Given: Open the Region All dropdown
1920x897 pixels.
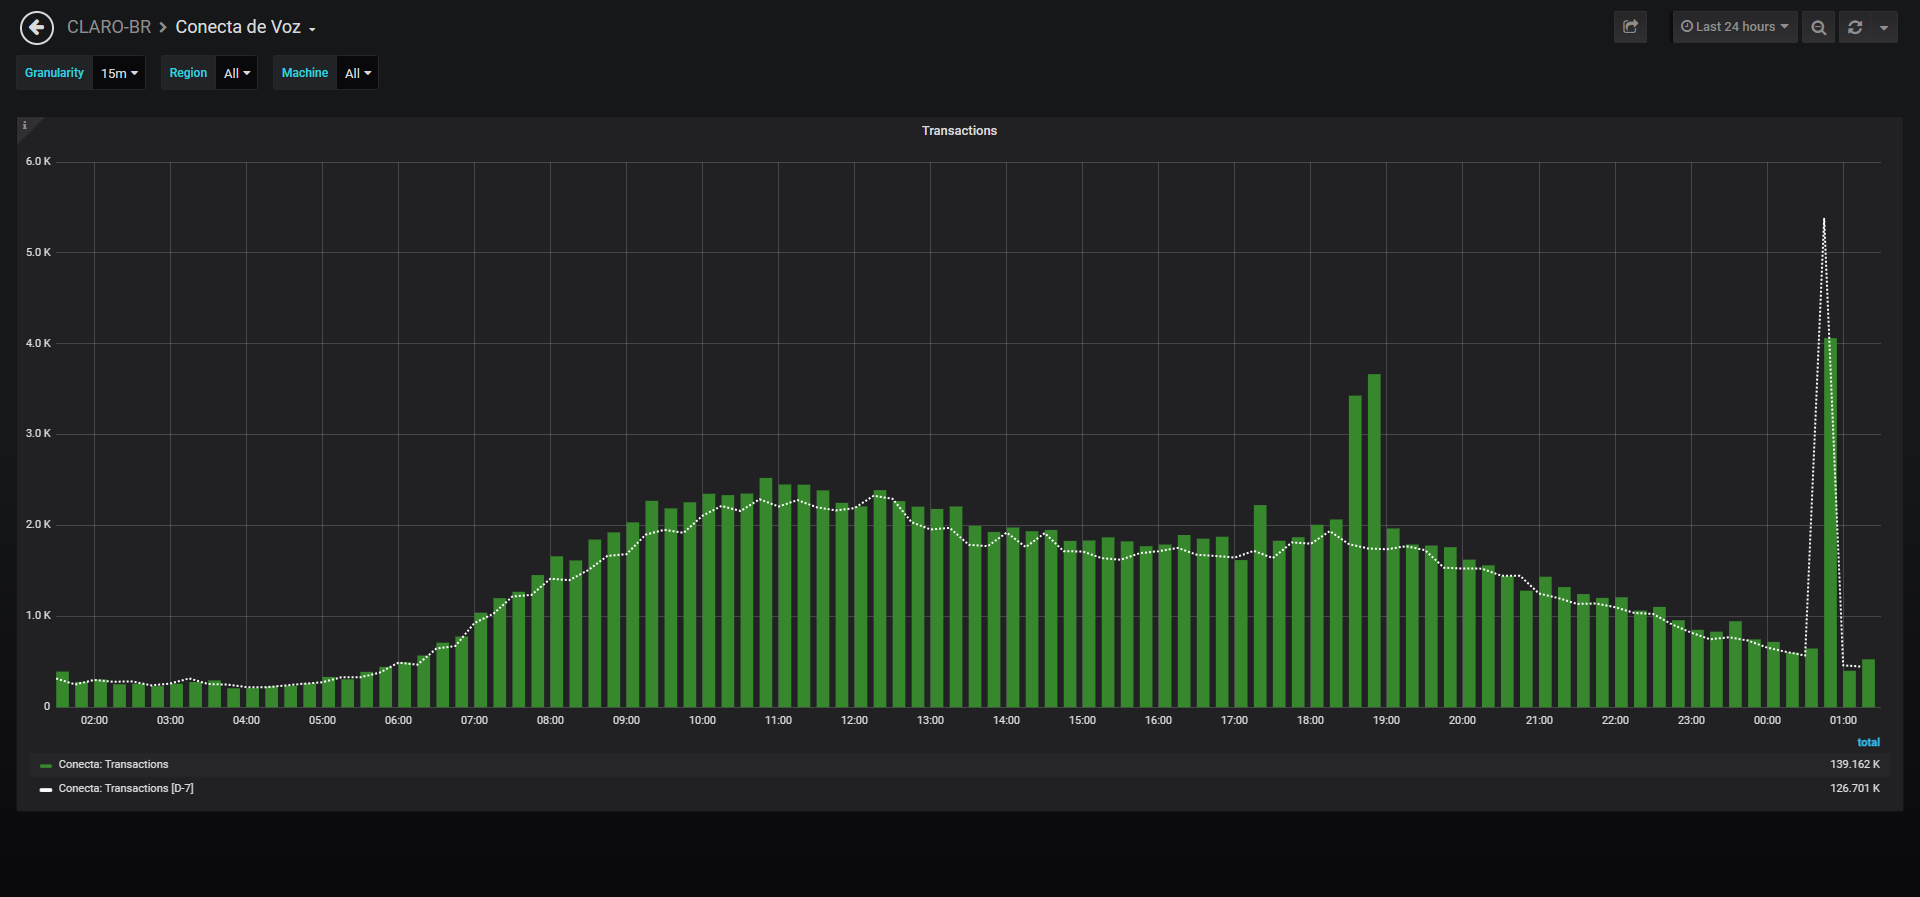Looking at the screenshot, I should (x=237, y=73).
